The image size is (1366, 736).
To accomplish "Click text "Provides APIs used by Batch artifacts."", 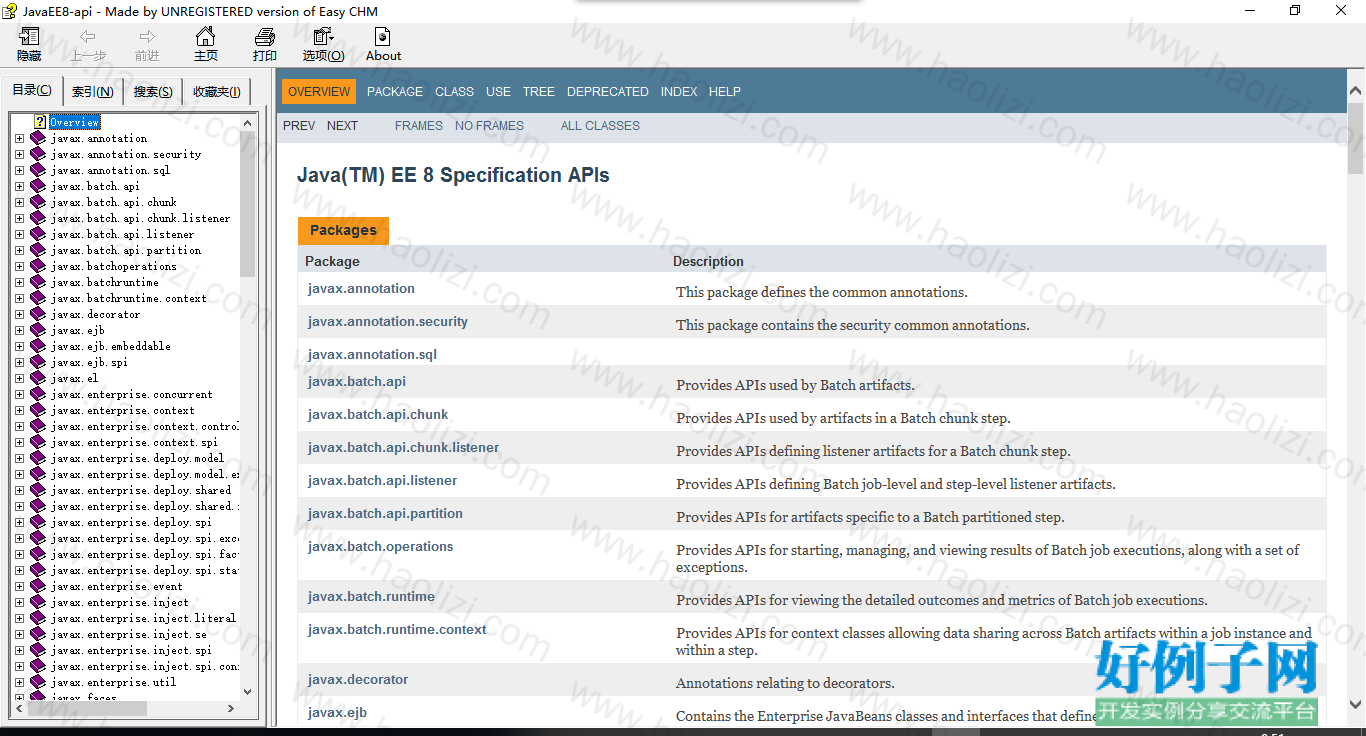I will coord(795,386).
